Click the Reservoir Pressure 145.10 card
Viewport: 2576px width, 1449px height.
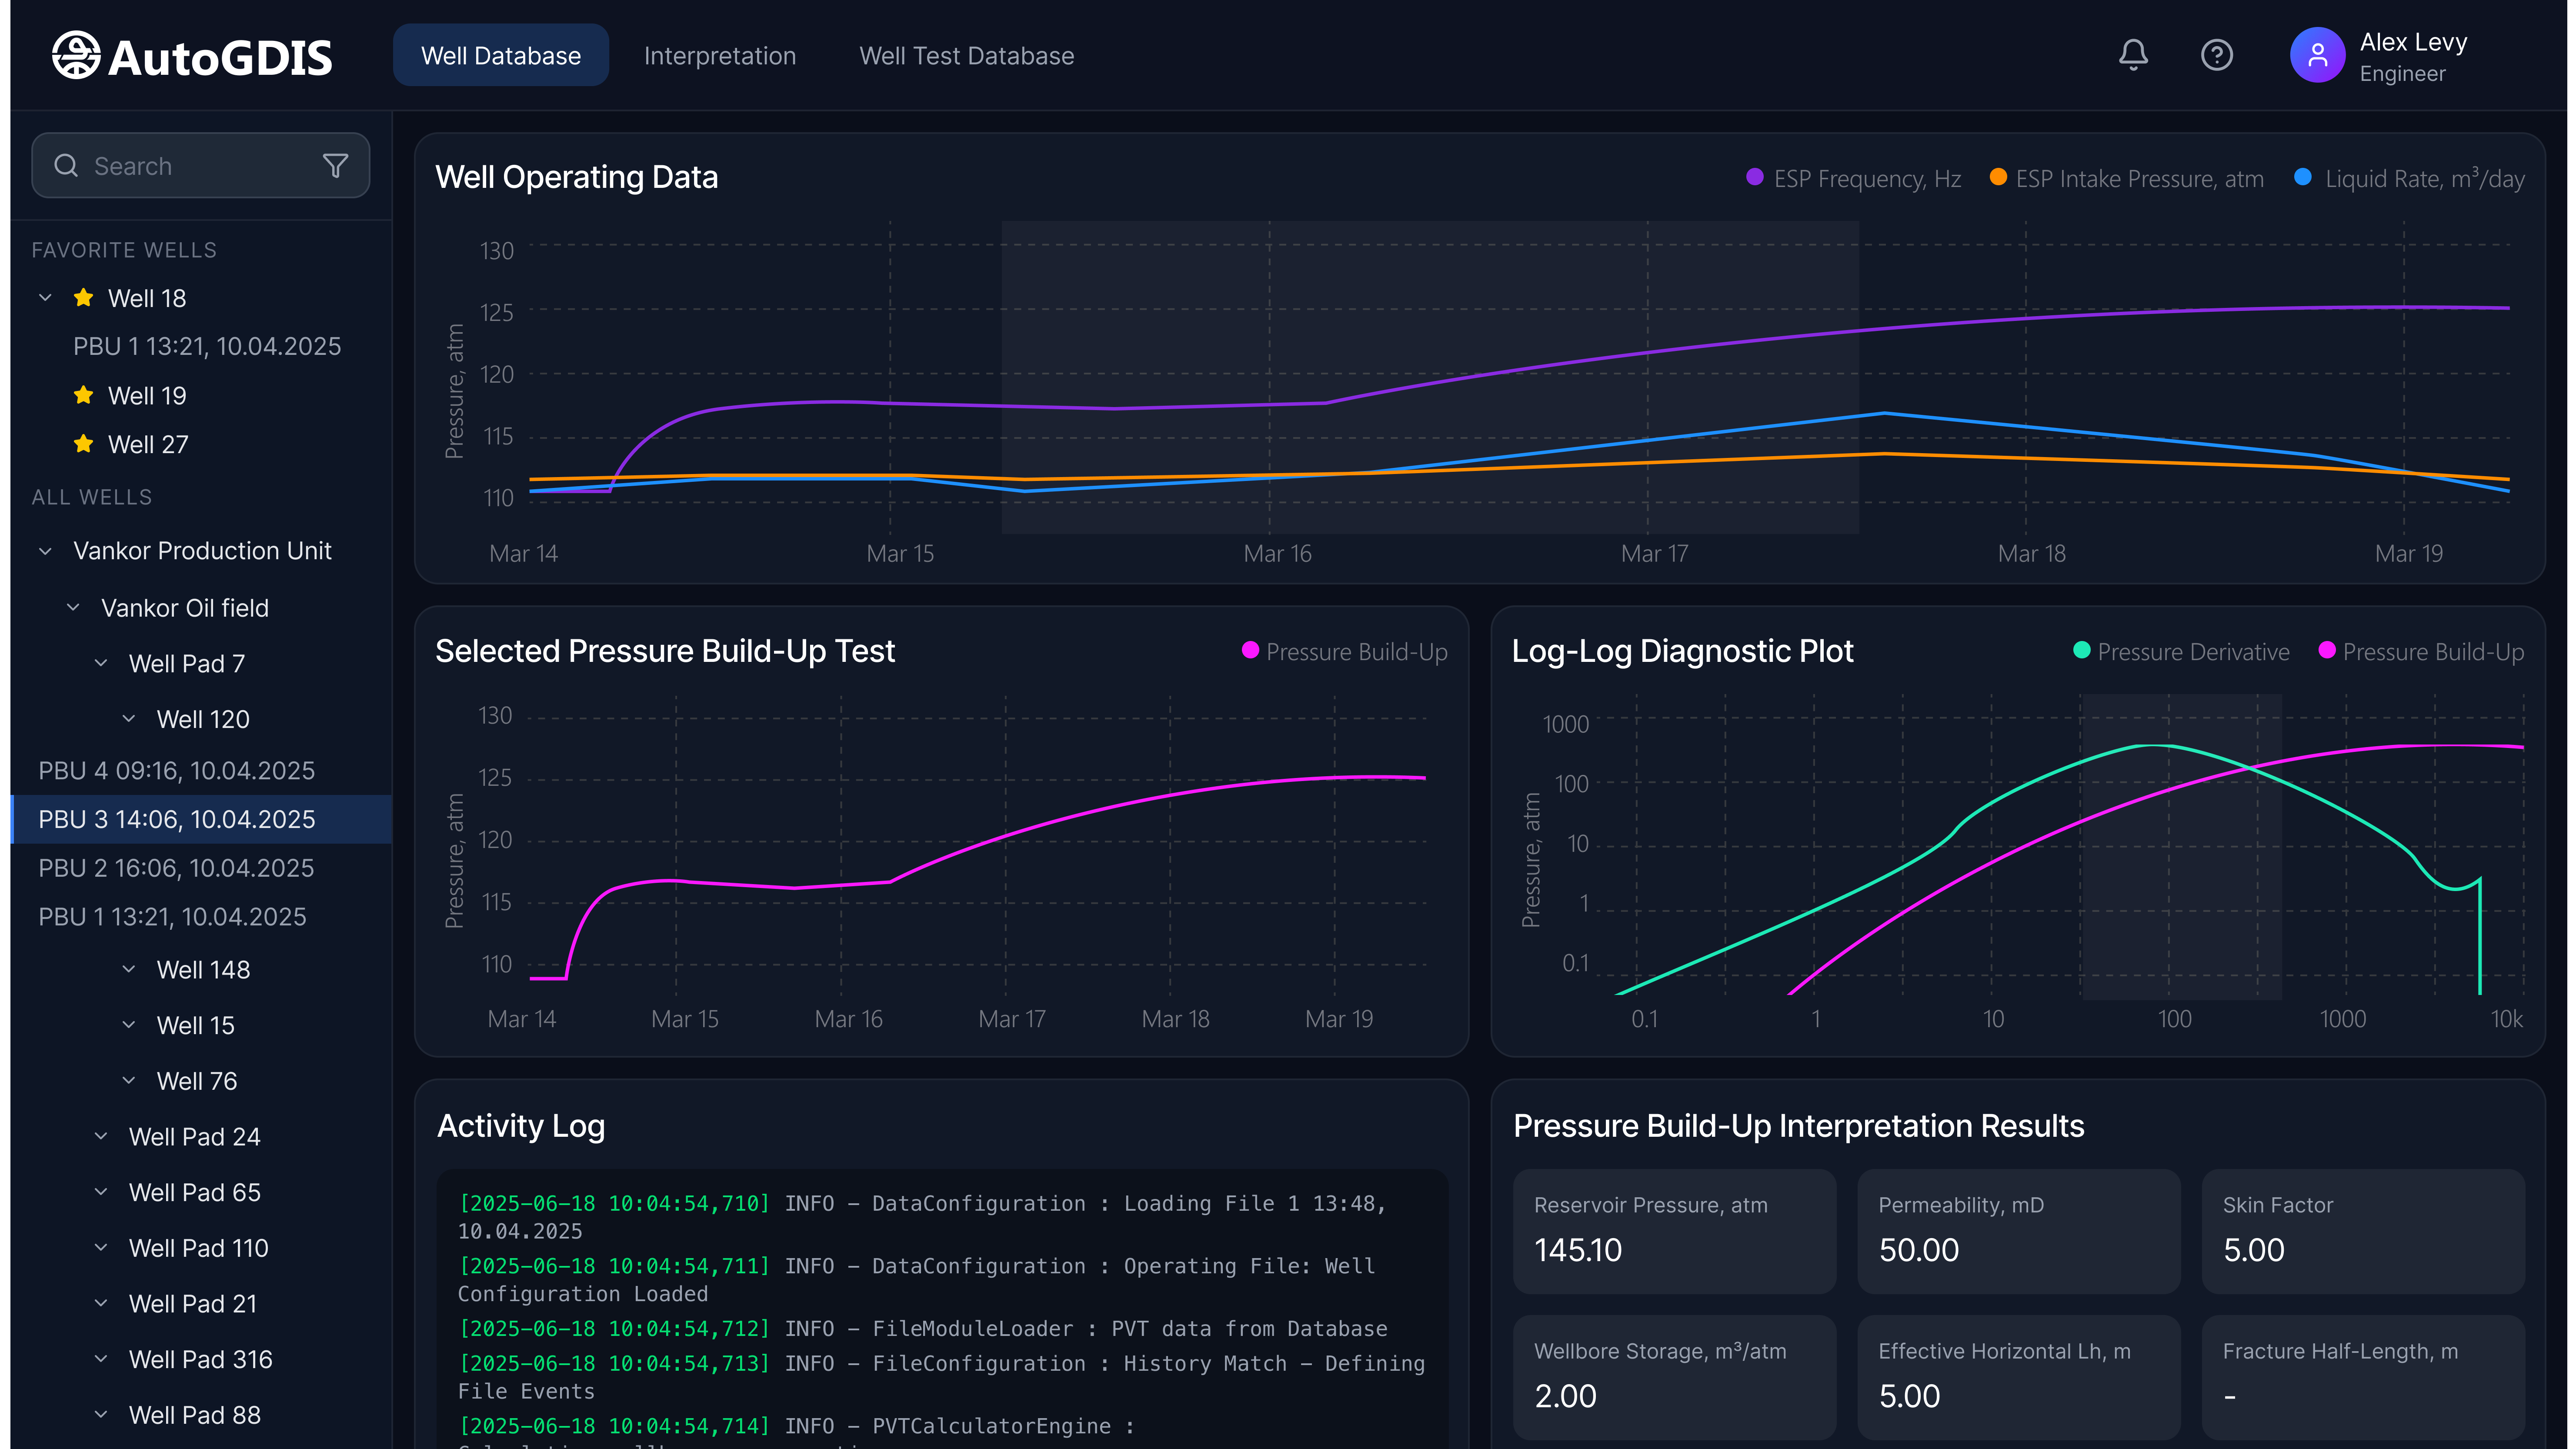coord(1674,1231)
